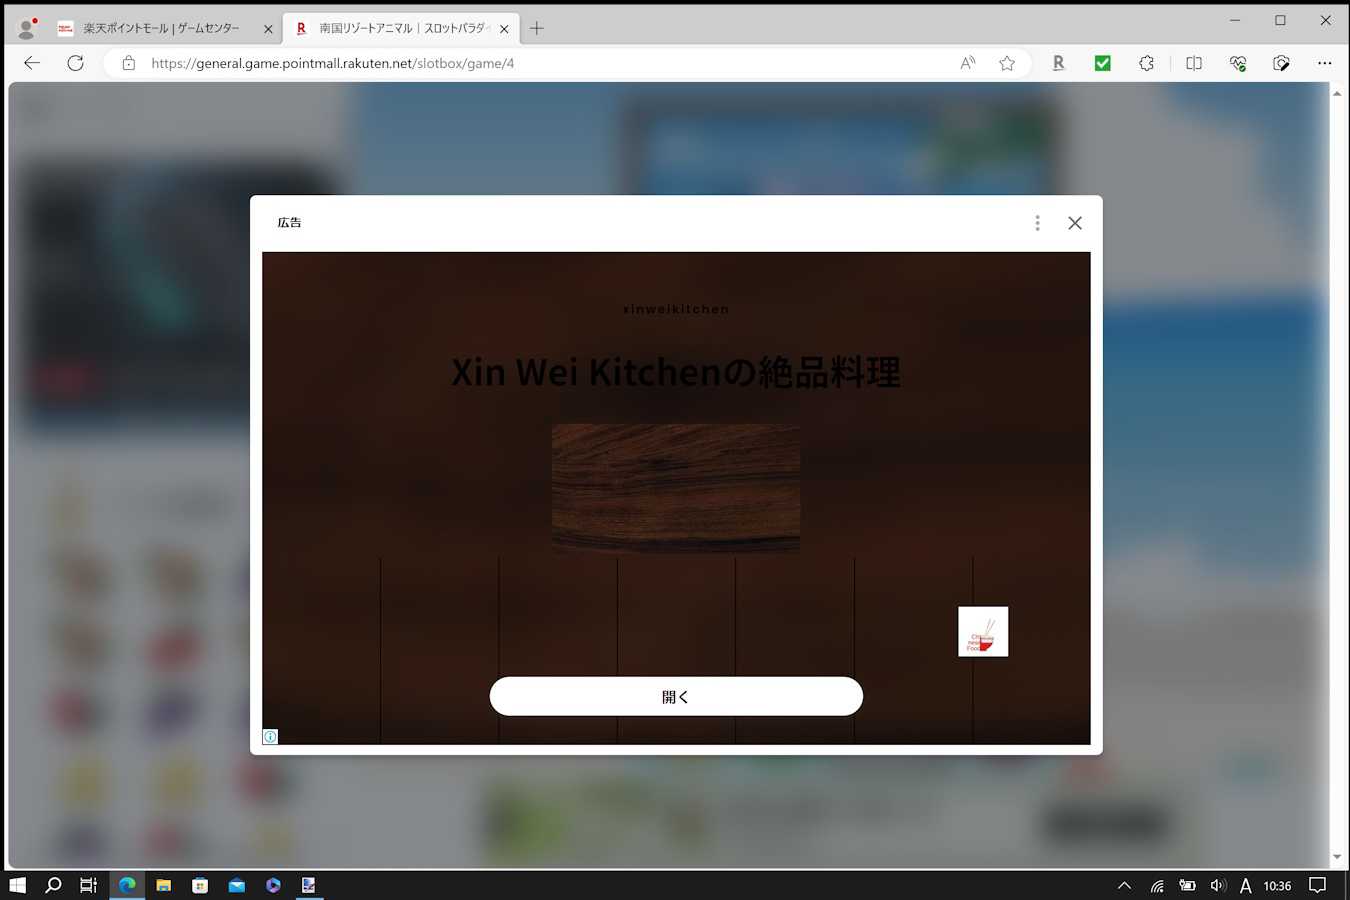Click the Microsoft Edge taskbar icon
The height and width of the screenshot is (900, 1350).
127,885
